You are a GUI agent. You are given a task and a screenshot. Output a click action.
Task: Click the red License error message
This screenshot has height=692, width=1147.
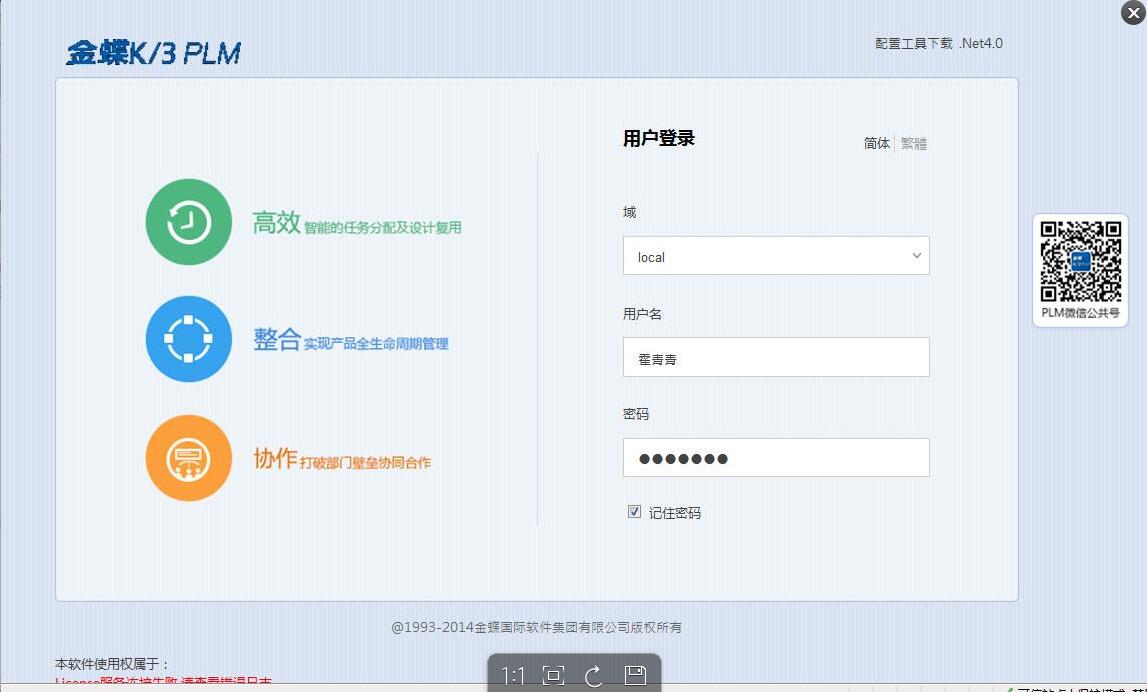[164, 682]
